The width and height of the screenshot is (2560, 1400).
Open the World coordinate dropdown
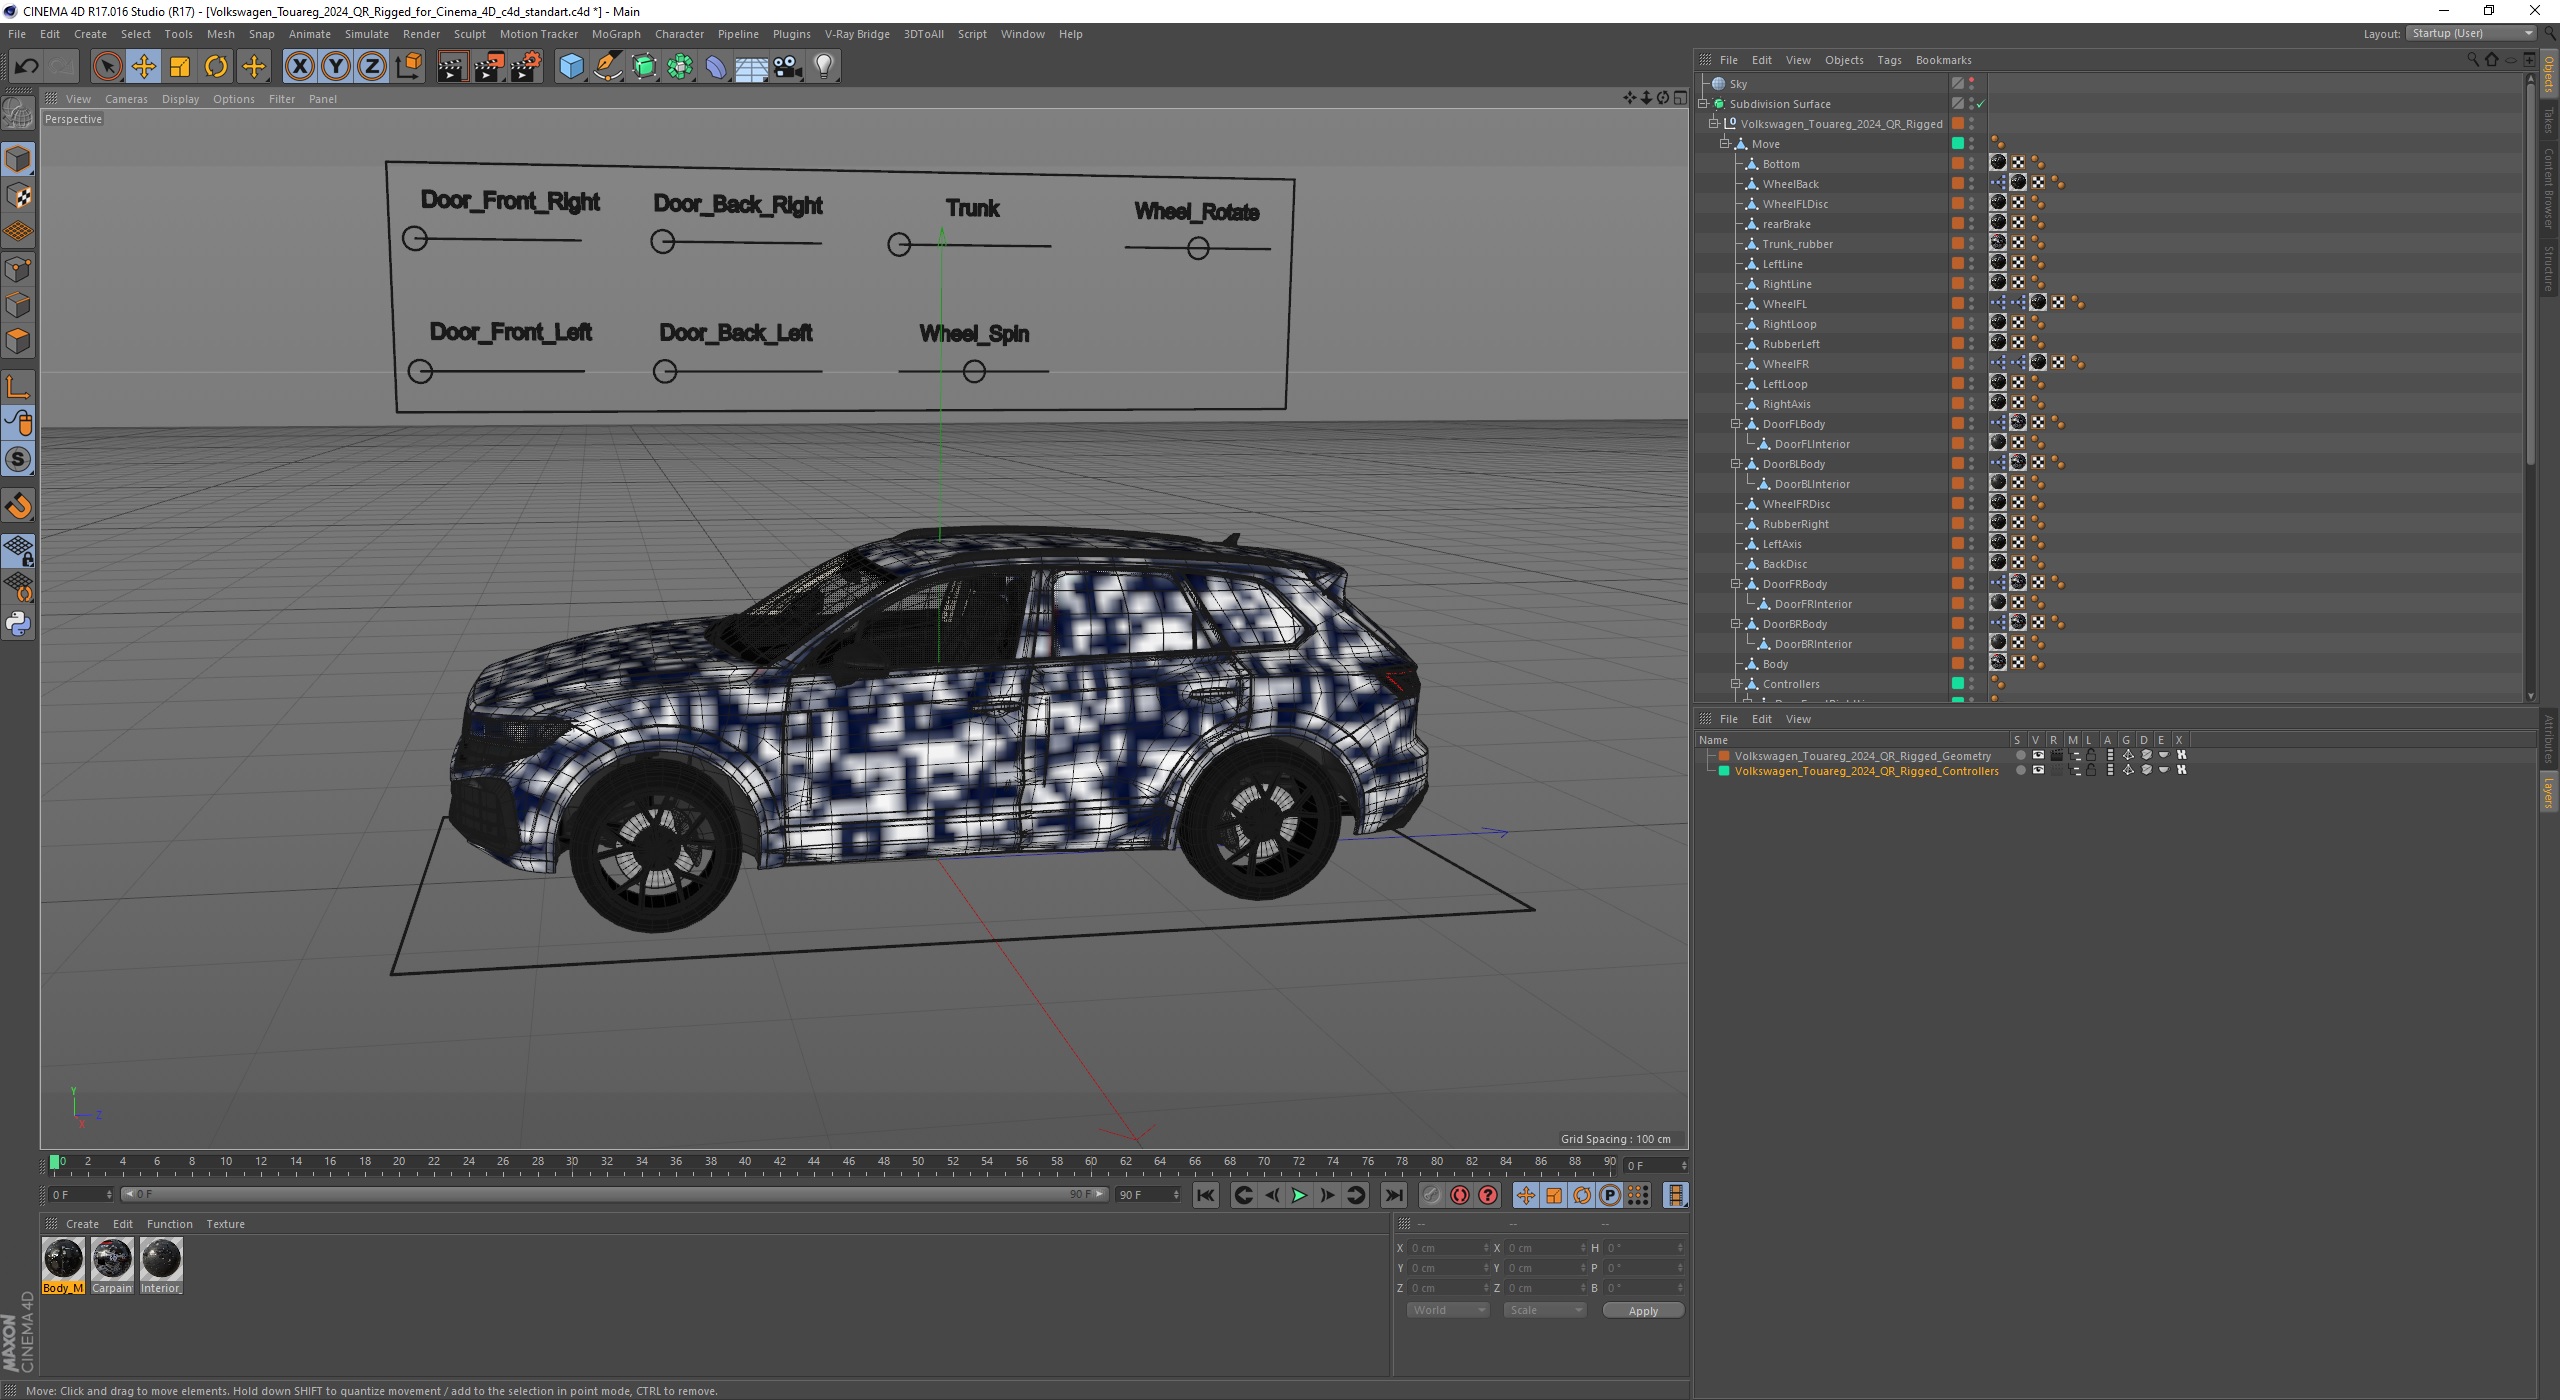[x=1447, y=1310]
